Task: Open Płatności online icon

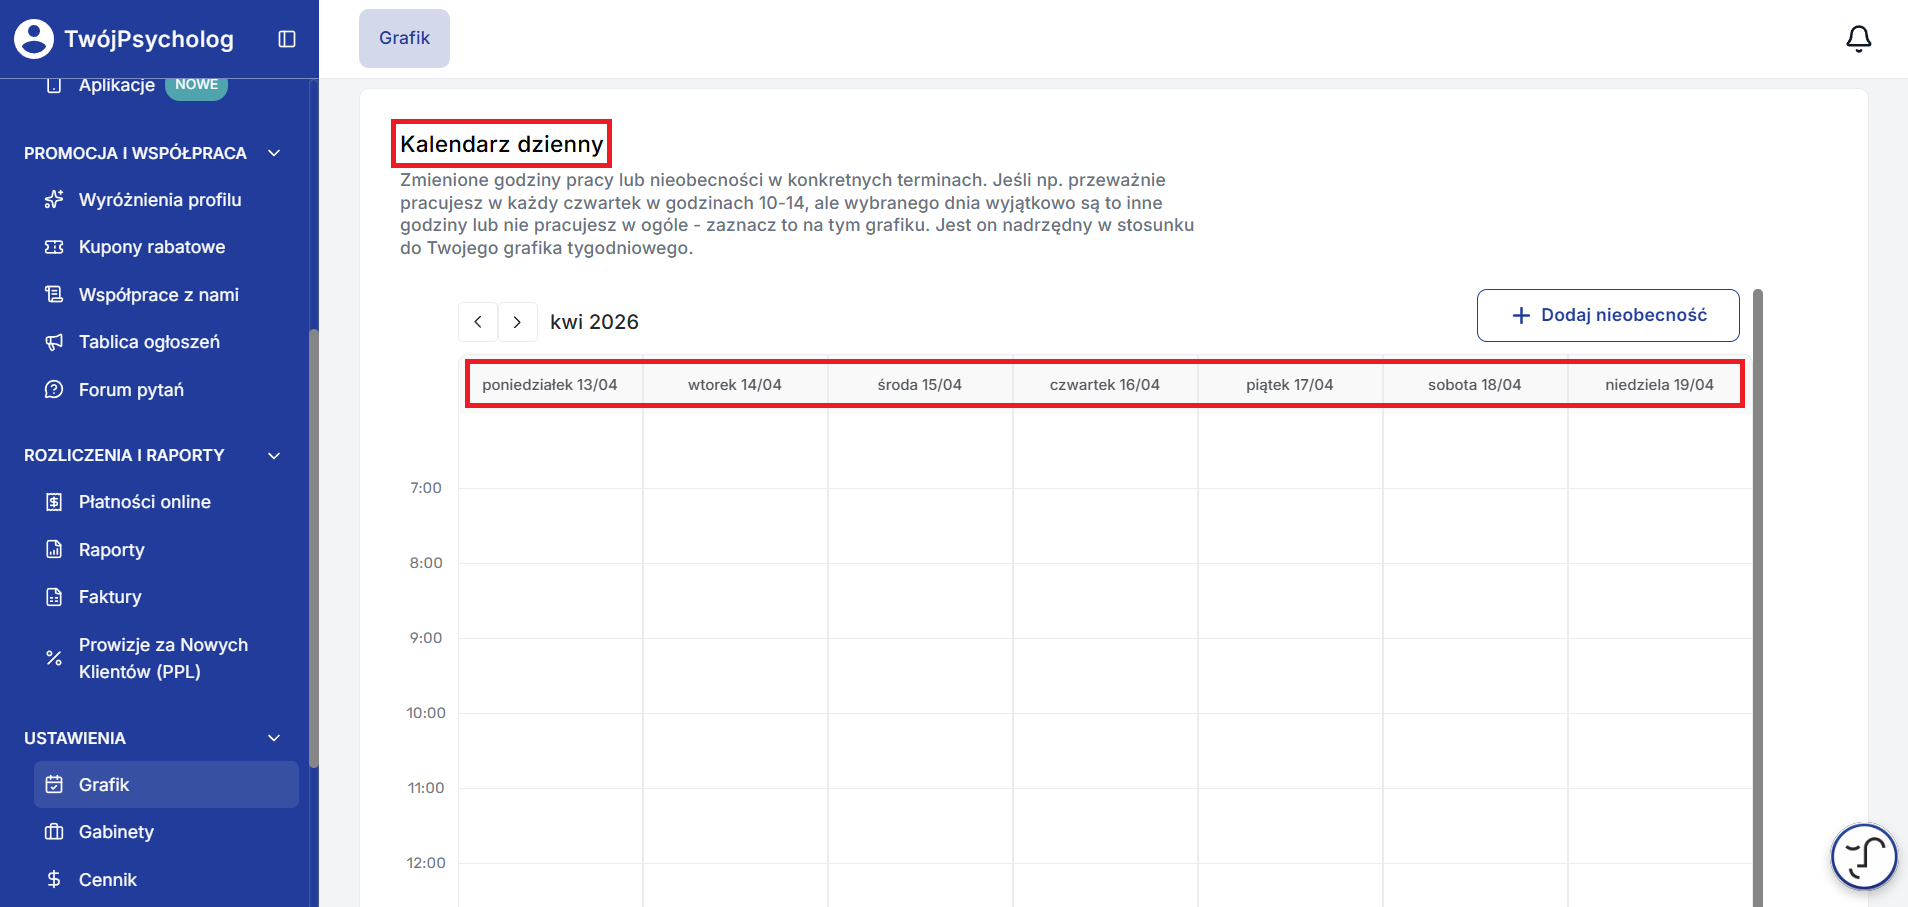Action: pos(54,502)
